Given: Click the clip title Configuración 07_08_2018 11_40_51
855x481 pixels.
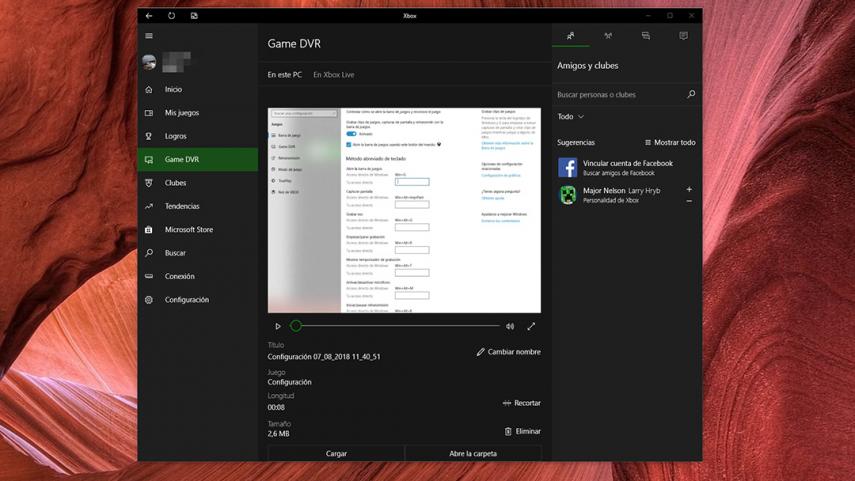Looking at the screenshot, I should click(x=324, y=357).
